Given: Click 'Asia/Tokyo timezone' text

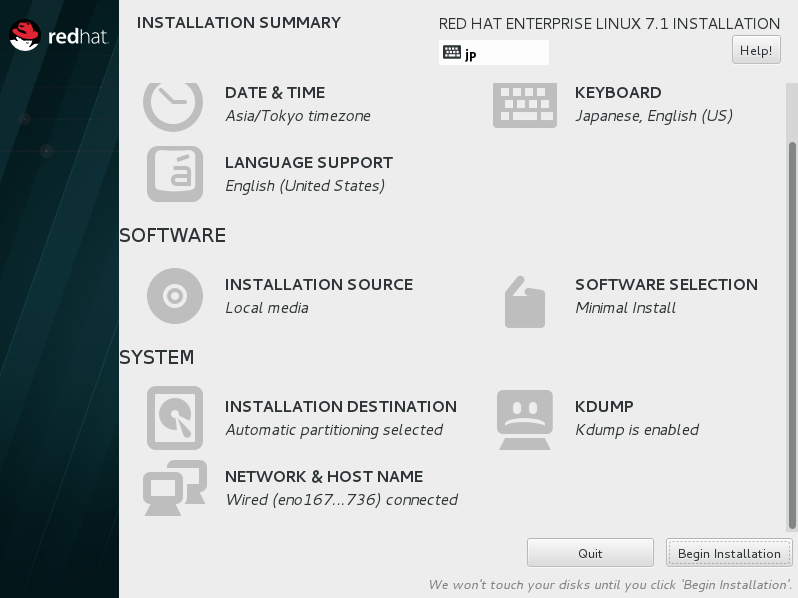Looking at the screenshot, I should 298,116.
